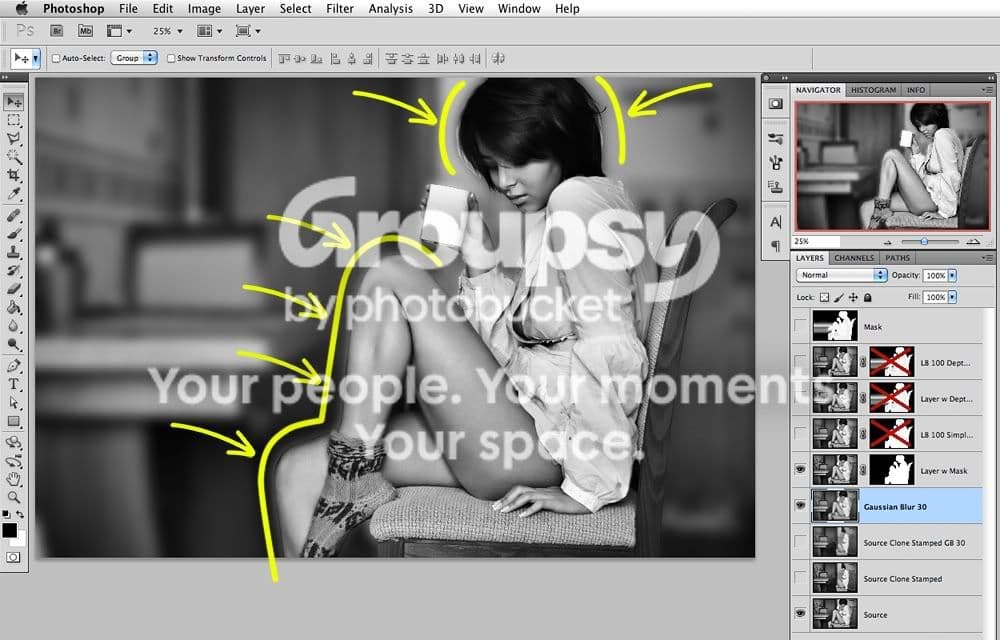Launch Adobe Bridge

point(57,31)
